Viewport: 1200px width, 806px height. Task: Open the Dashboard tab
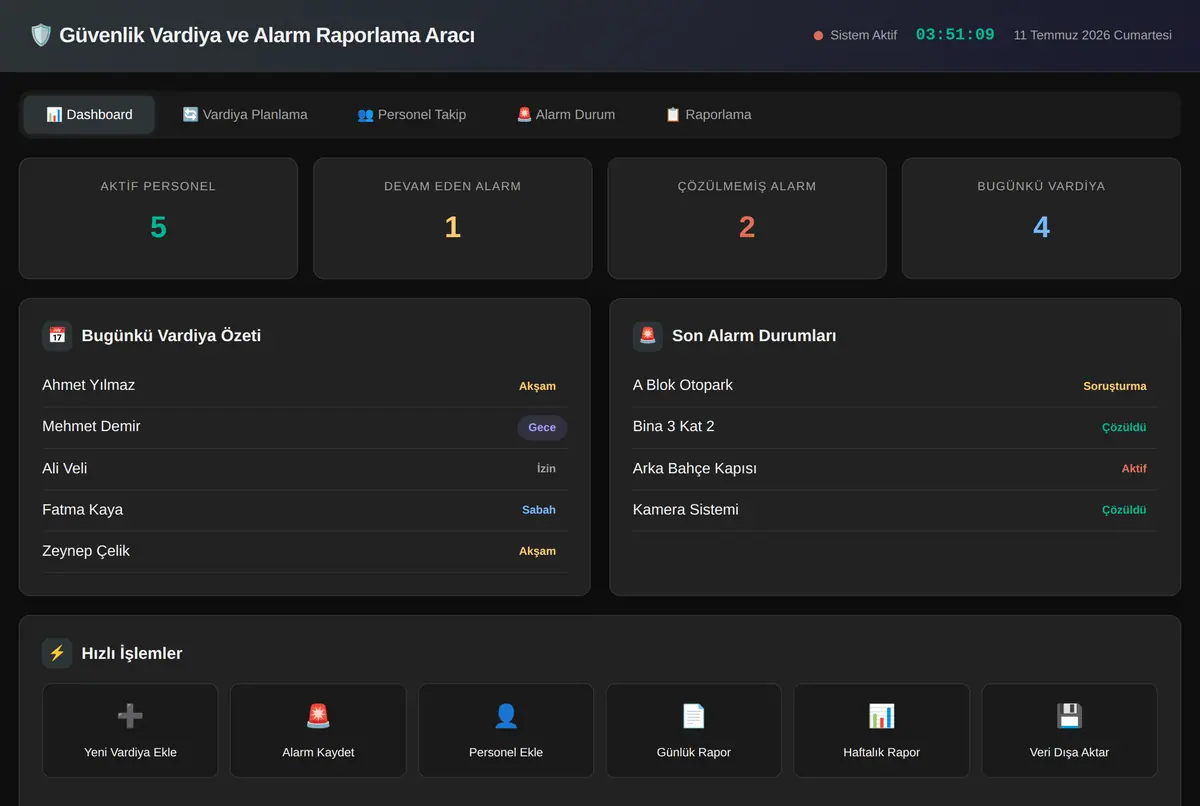pos(89,115)
